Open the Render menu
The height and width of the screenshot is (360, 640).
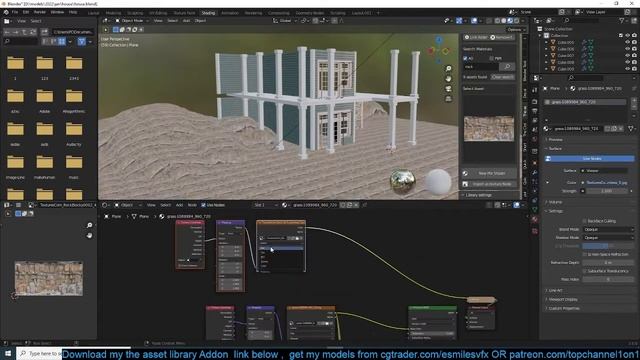point(40,12)
